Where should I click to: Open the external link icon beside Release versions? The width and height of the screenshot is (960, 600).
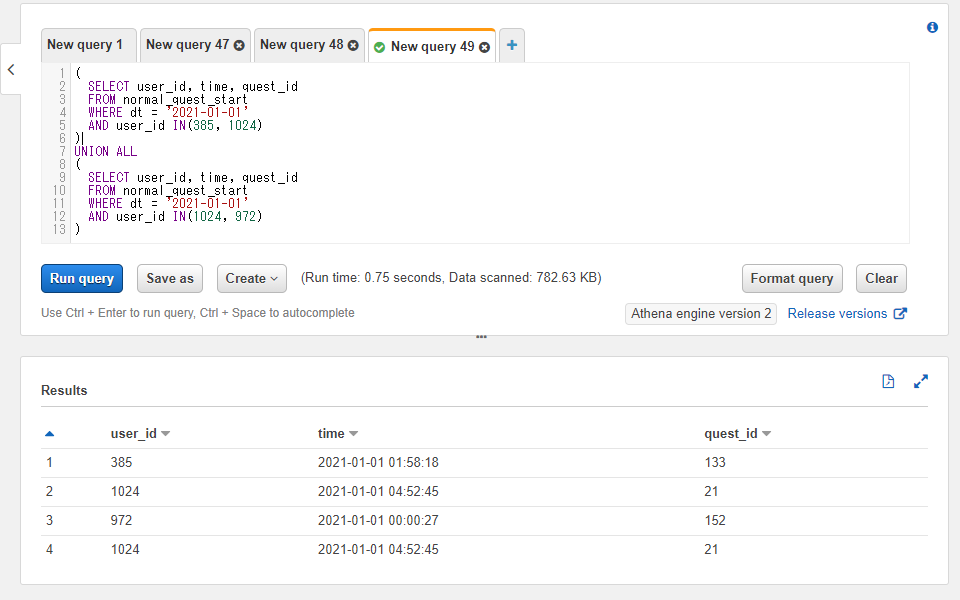click(x=899, y=313)
